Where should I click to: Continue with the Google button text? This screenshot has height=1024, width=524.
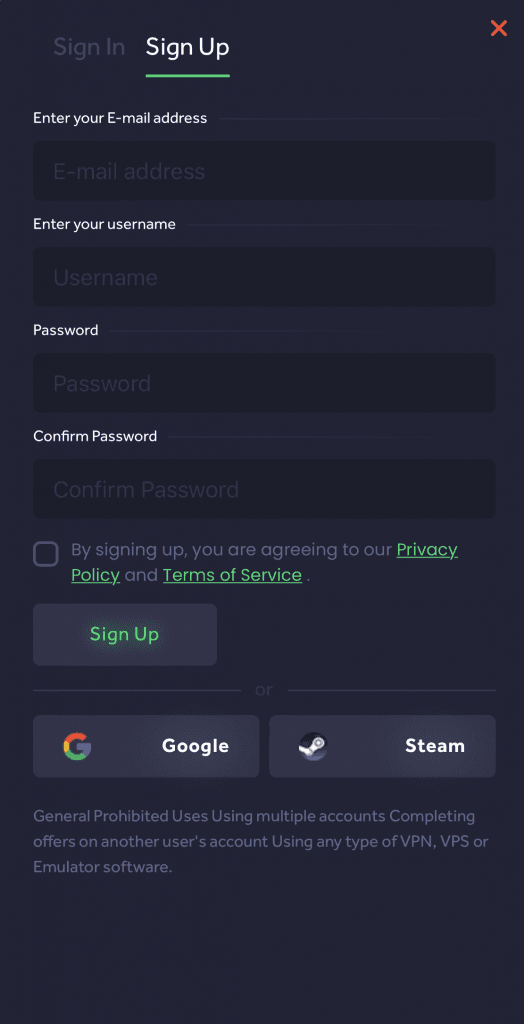click(x=195, y=746)
